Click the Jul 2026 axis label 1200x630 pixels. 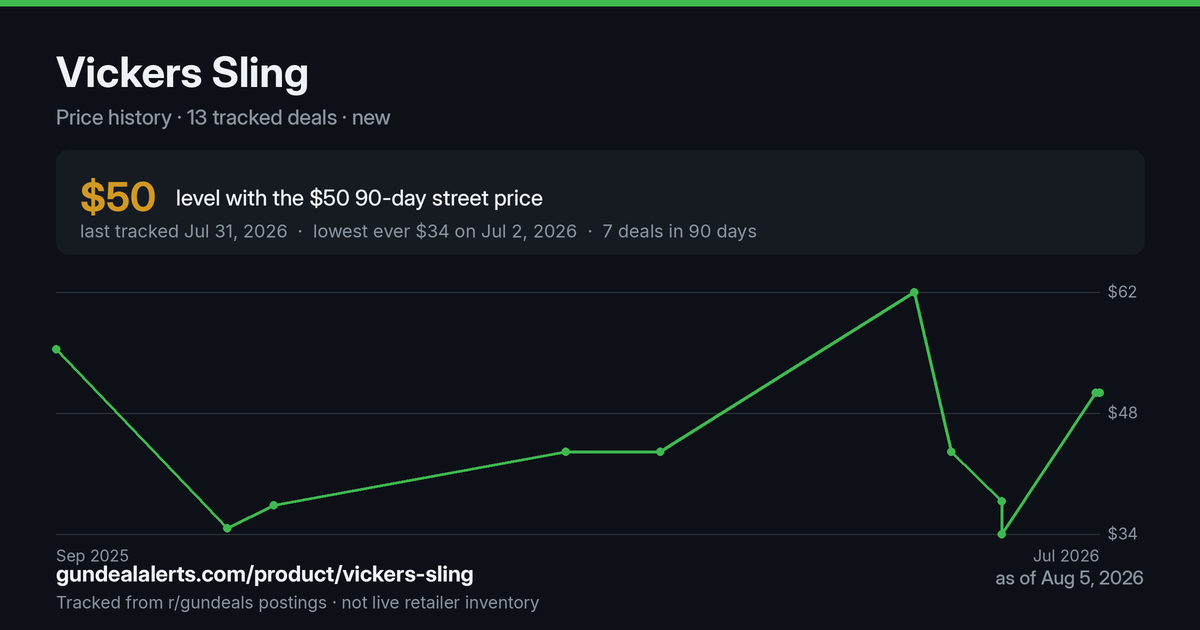point(1066,555)
